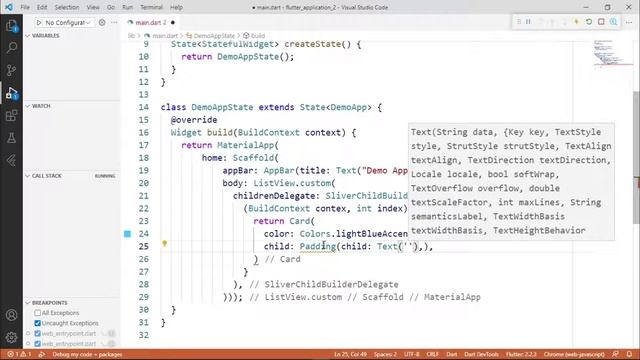Open launch.json with the gear icon
The width and height of the screenshot is (640, 360).
pyautogui.click(x=102, y=22)
